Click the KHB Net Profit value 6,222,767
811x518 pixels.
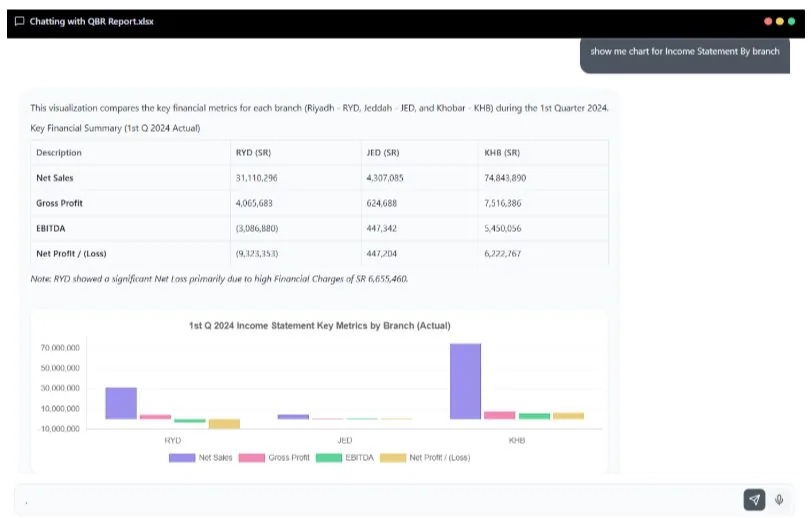tap(503, 254)
